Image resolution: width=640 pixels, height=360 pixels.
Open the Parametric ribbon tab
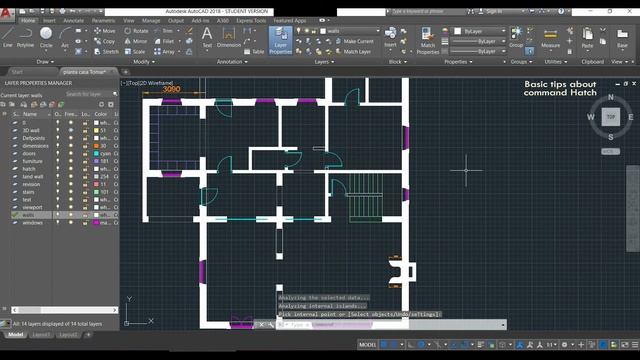103,20
